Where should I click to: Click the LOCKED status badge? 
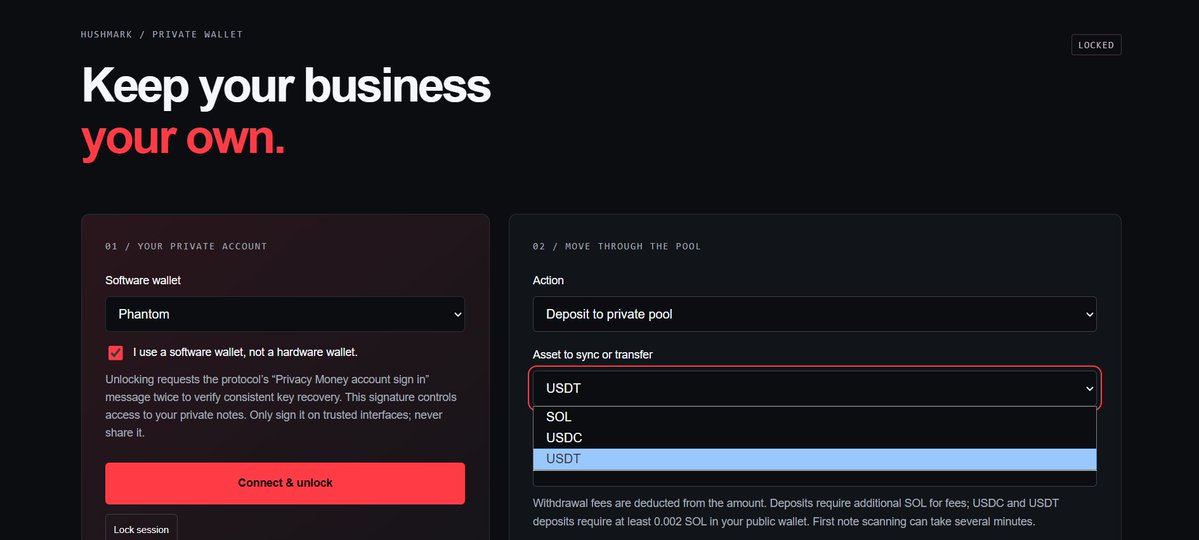[1096, 45]
